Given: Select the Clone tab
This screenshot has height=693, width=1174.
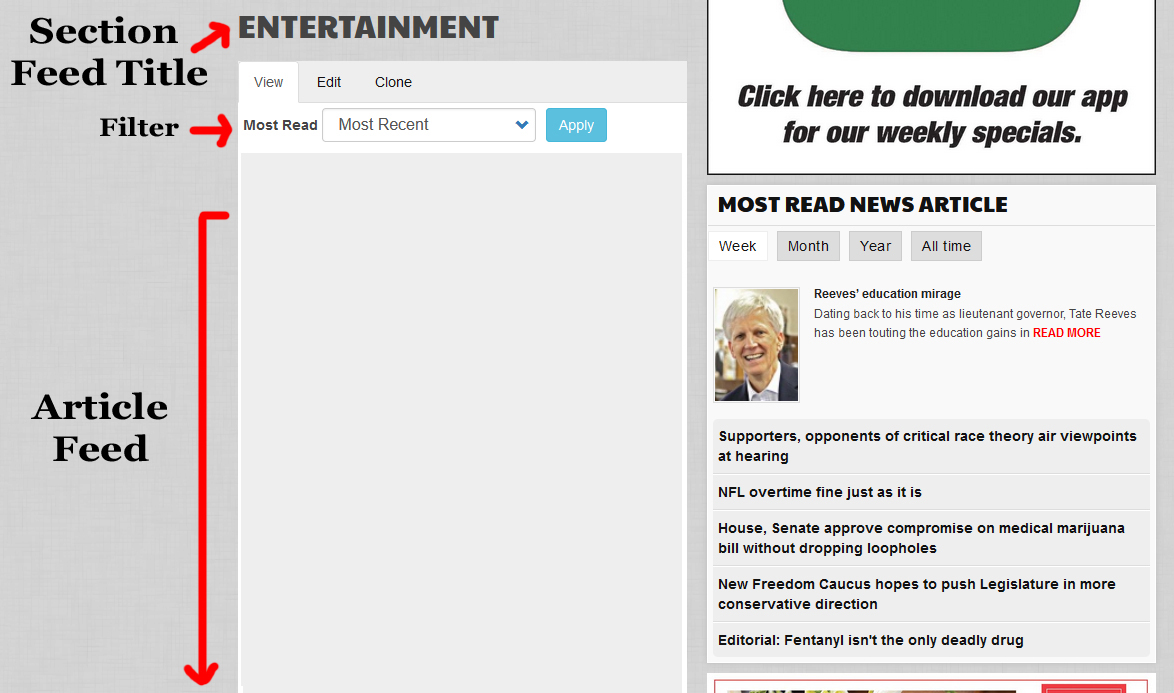Looking at the screenshot, I should (x=393, y=82).
